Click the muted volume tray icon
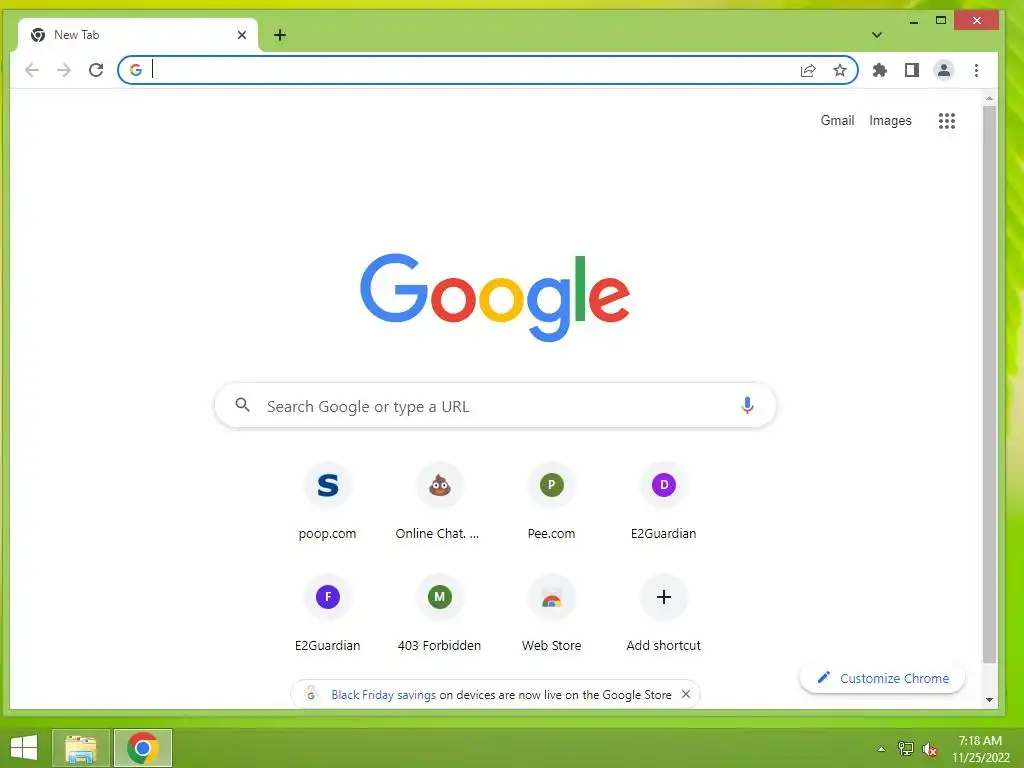Viewport: 1024px width, 768px height. click(x=930, y=749)
